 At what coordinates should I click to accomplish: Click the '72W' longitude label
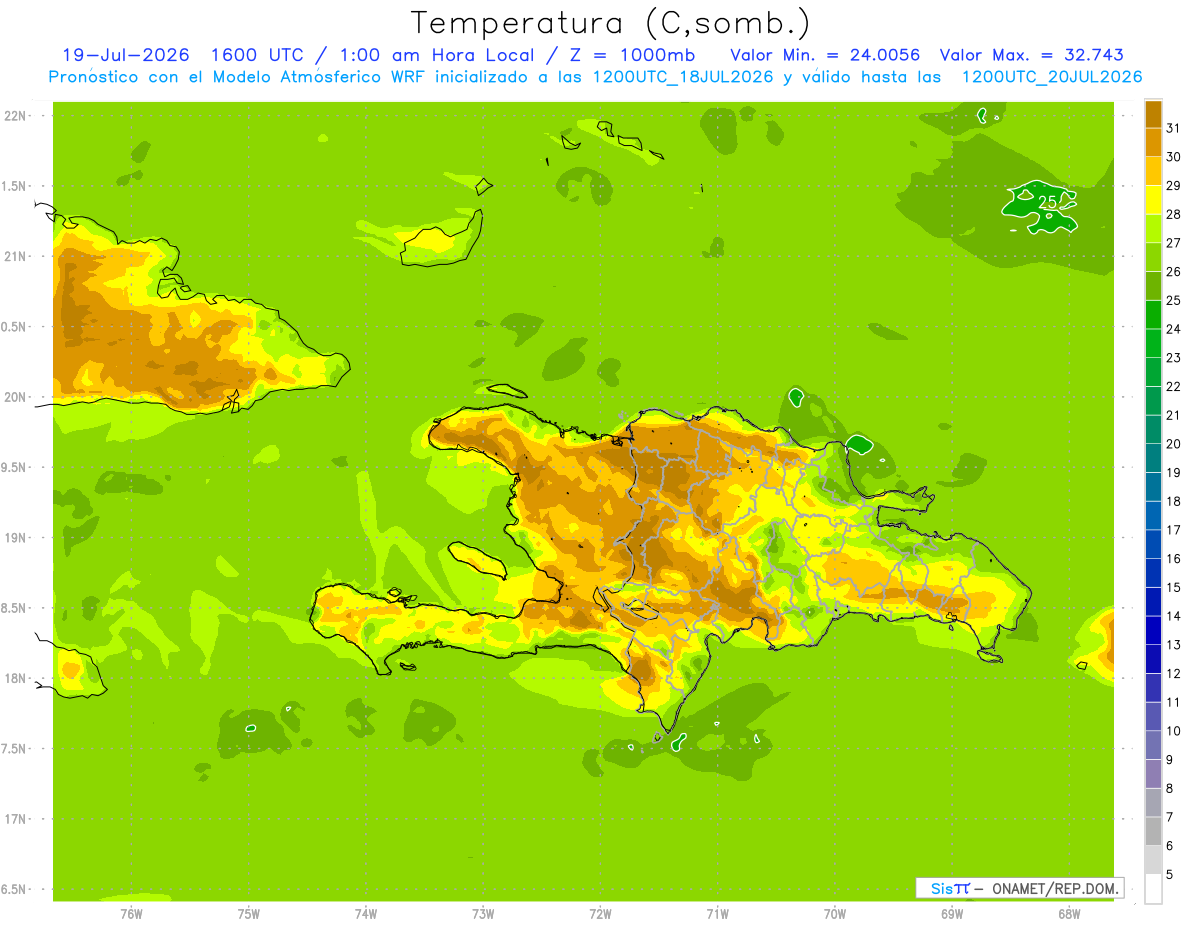point(600,914)
